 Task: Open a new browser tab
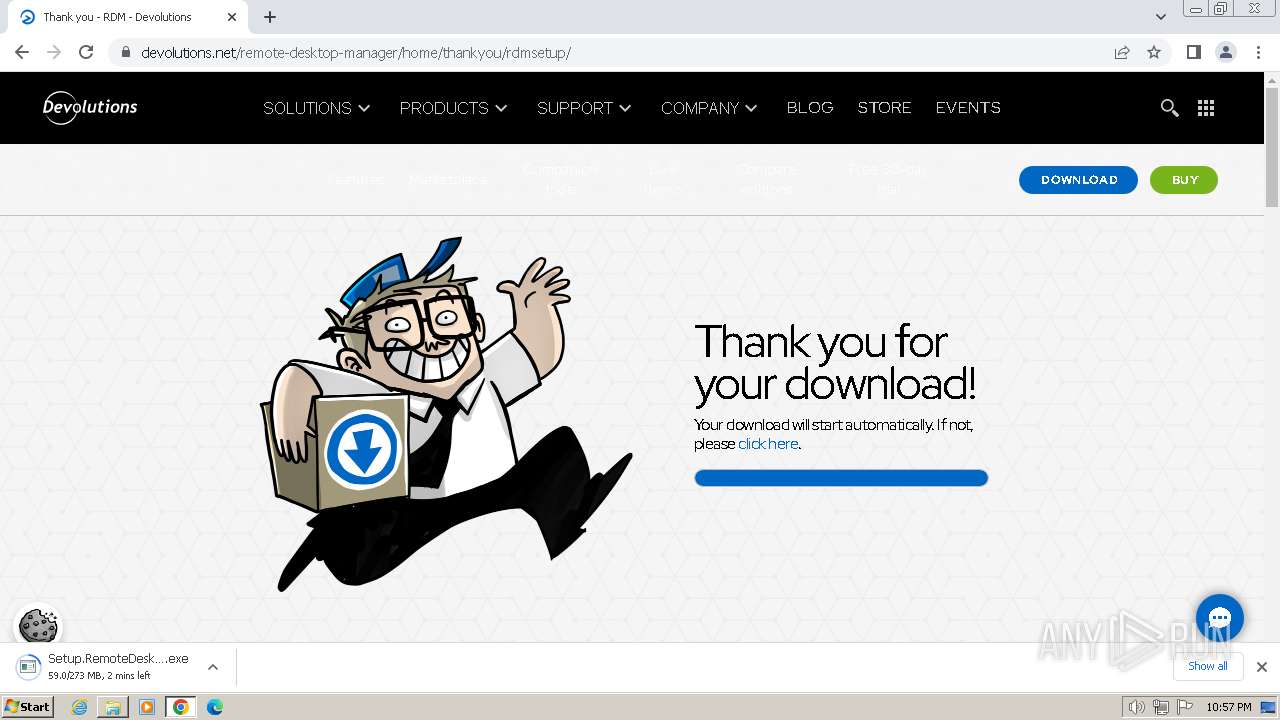pos(270,17)
